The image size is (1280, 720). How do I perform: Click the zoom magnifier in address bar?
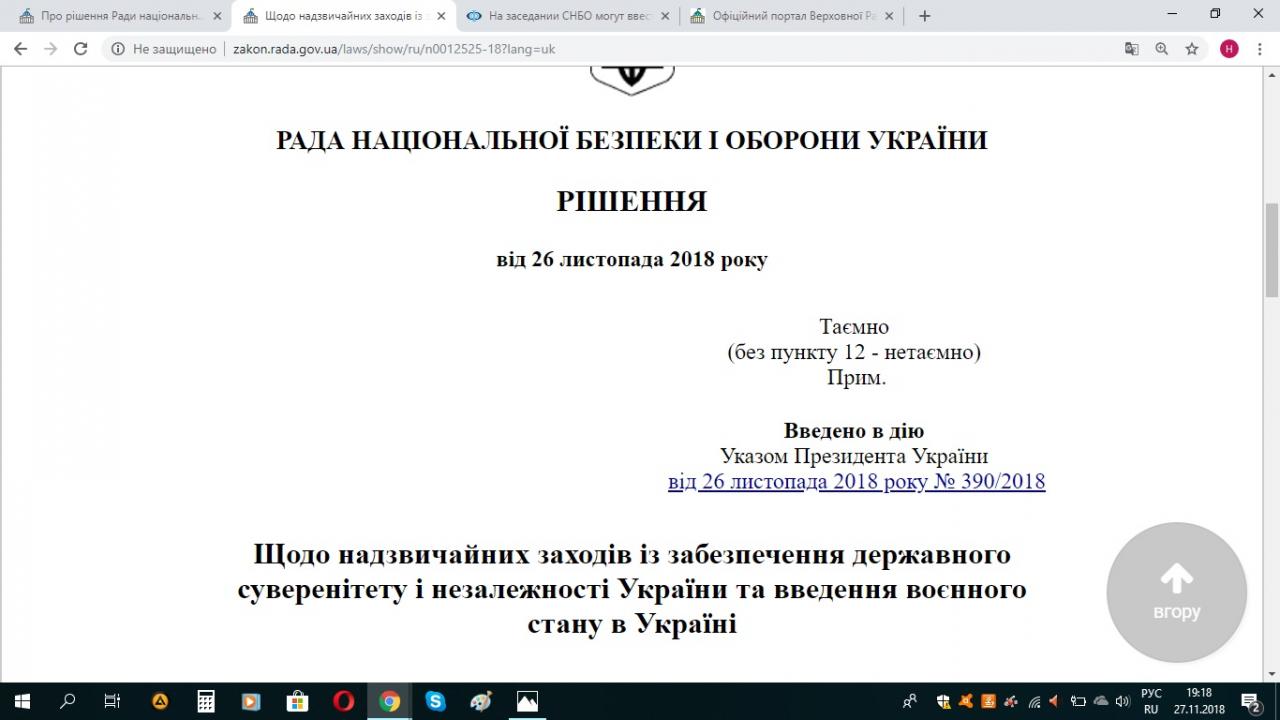[x=1162, y=48]
